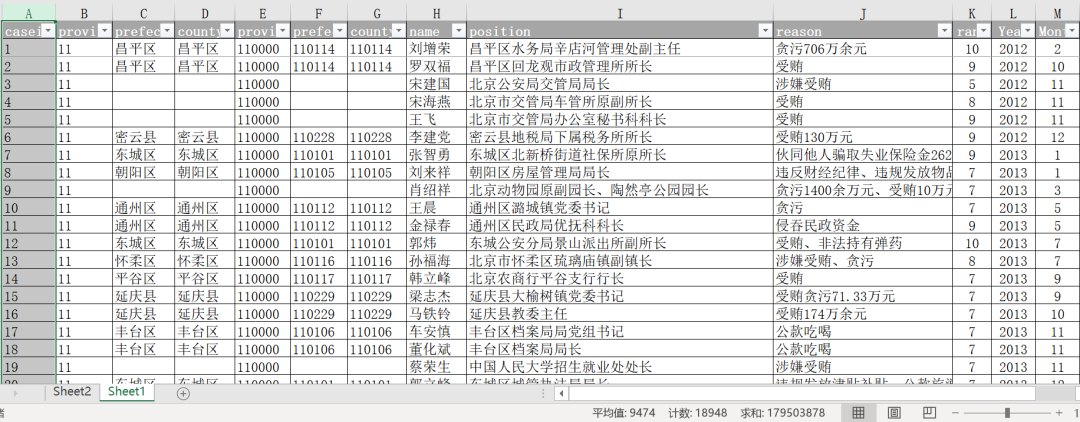Open the name column filter dropdown

(x=458, y=31)
